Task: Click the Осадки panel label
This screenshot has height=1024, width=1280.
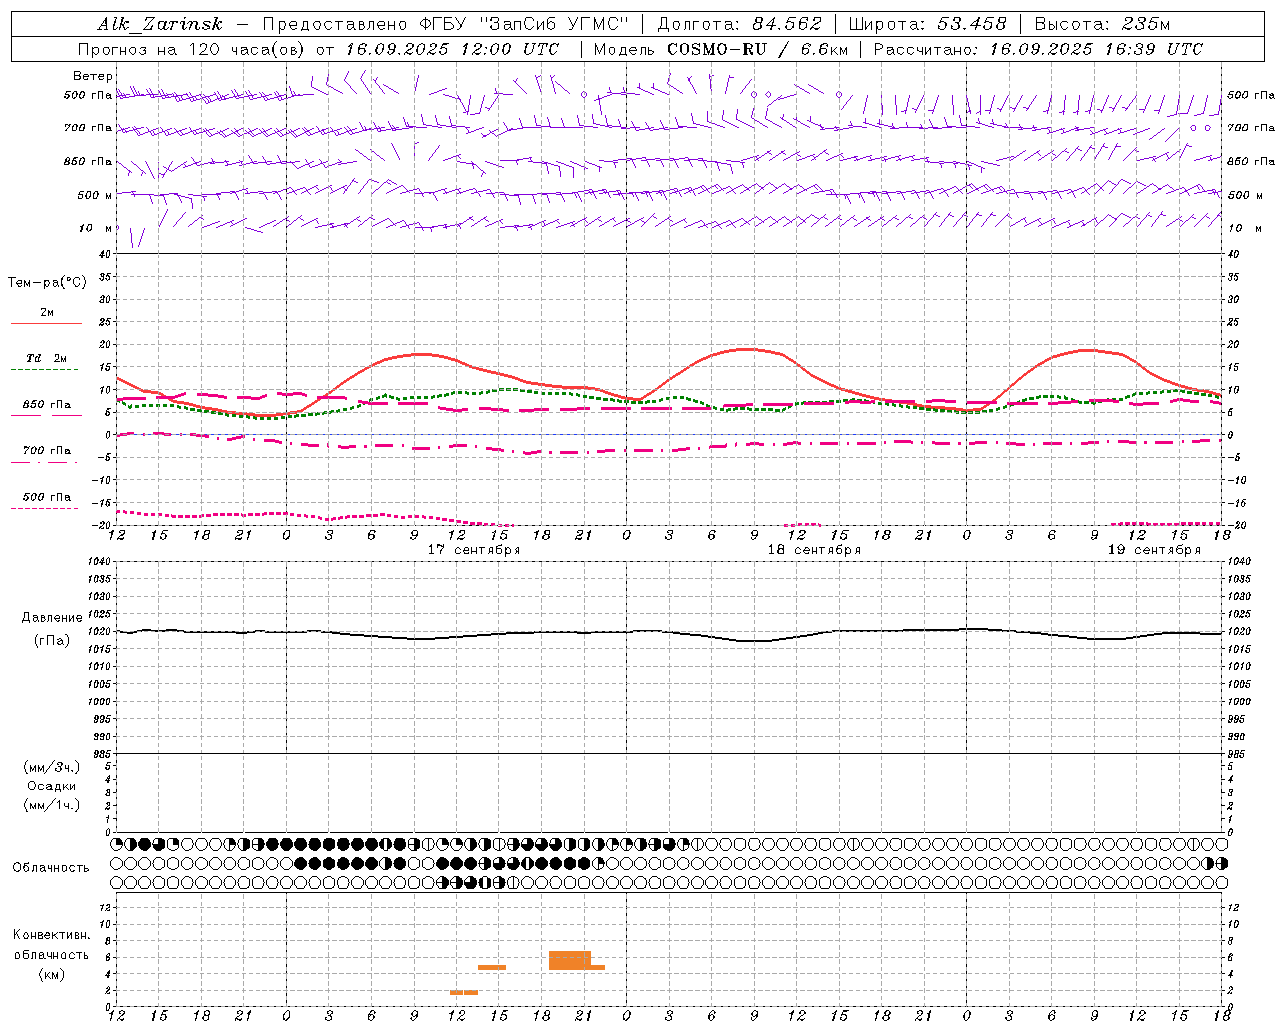Action: tap(51, 786)
